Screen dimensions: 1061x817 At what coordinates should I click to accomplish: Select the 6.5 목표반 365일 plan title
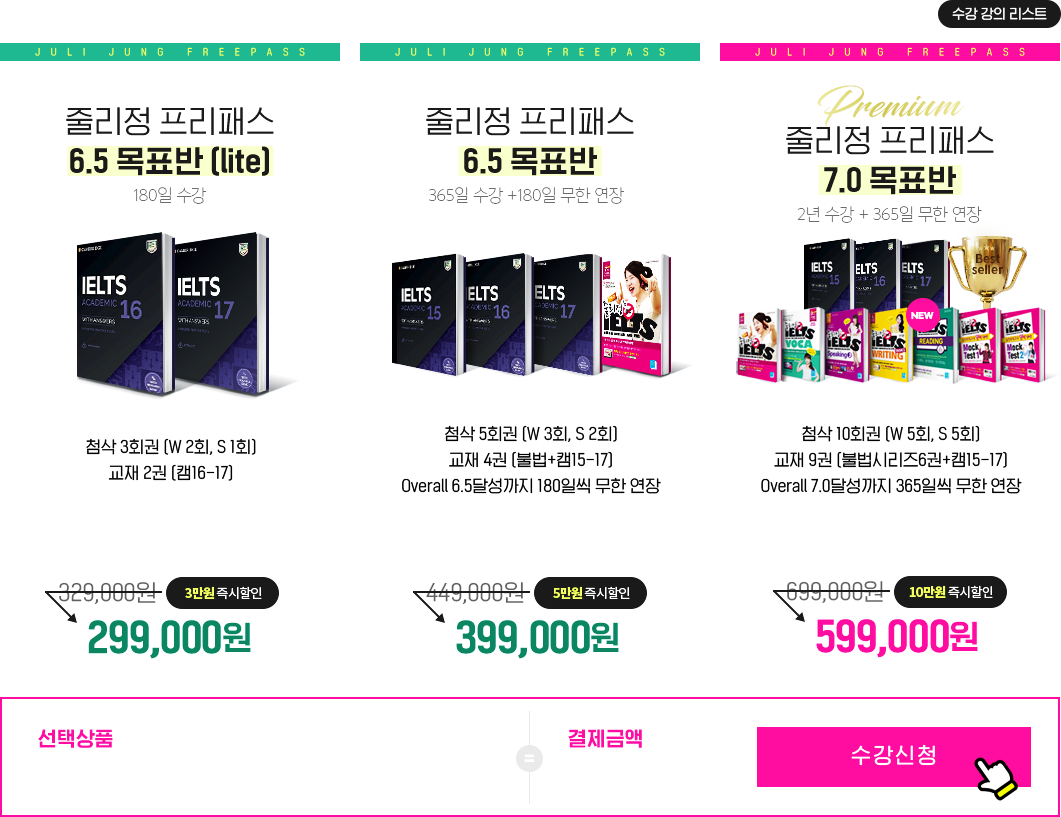pos(530,160)
